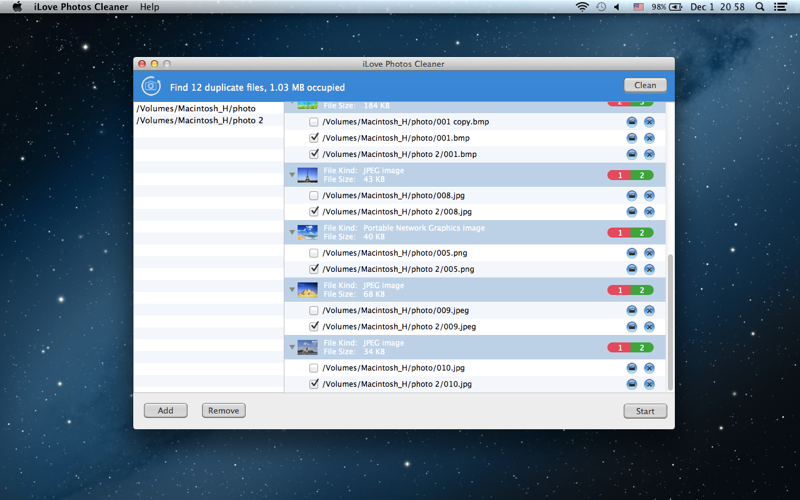This screenshot has height=500, width=800.
Task: Open the Help menu
Action: (x=149, y=7)
